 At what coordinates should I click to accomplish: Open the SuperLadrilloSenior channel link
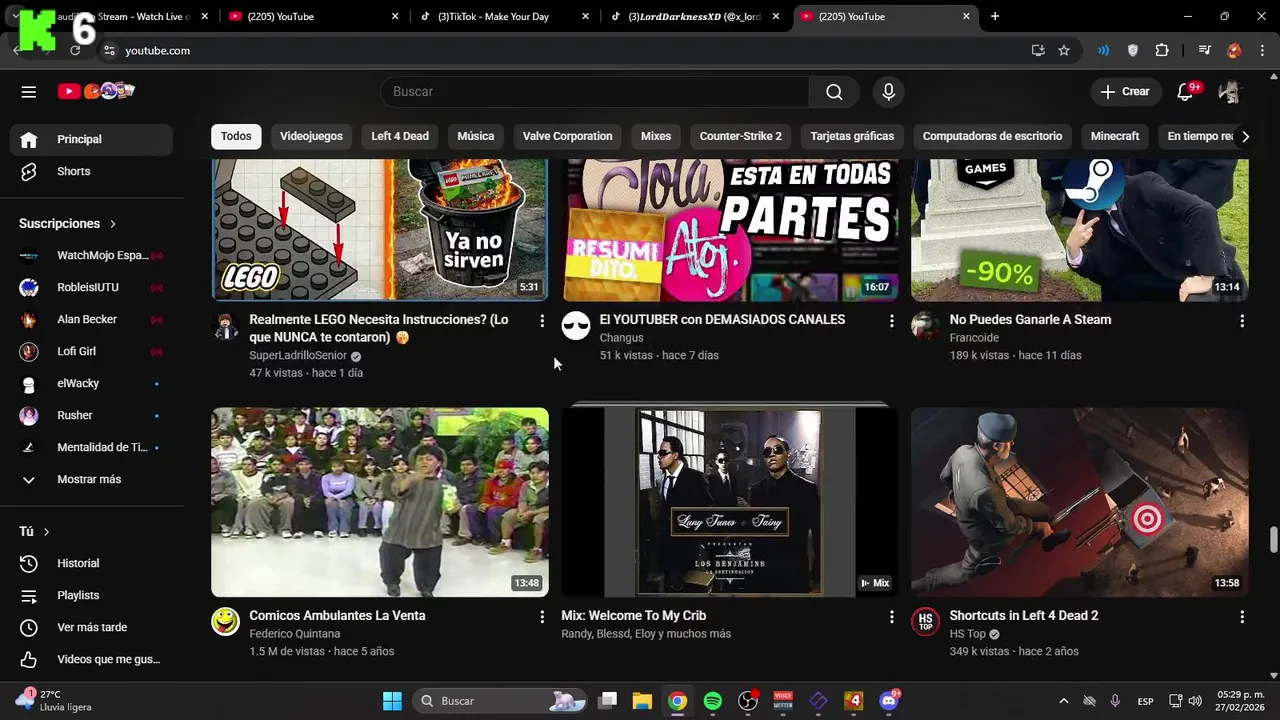(298, 355)
